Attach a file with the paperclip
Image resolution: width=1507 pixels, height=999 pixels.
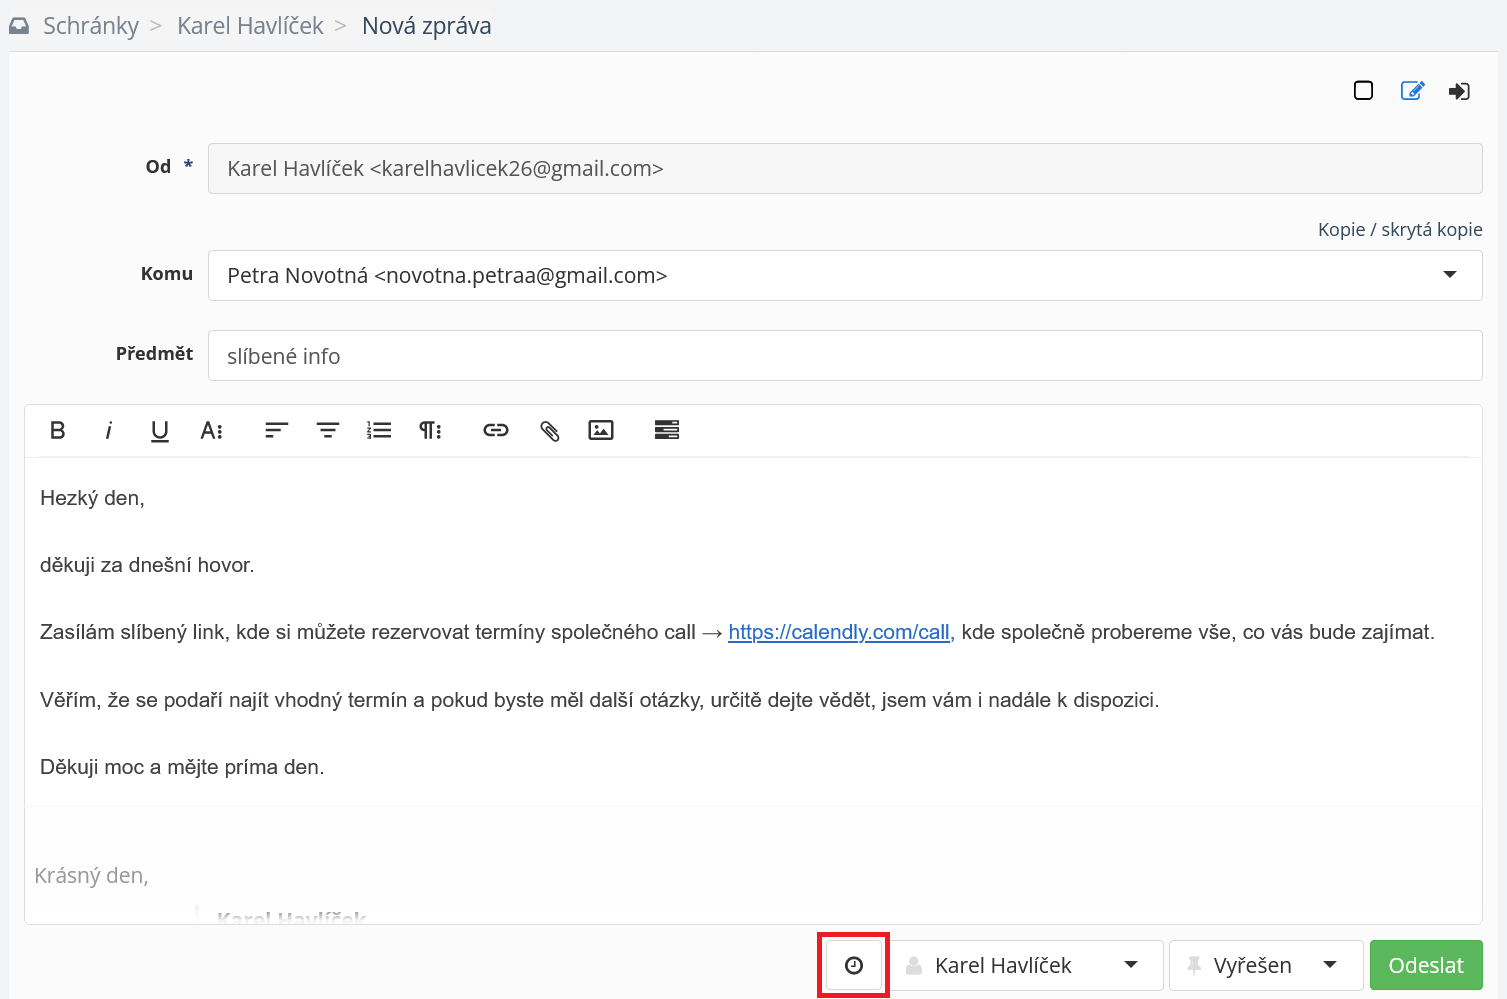click(549, 430)
